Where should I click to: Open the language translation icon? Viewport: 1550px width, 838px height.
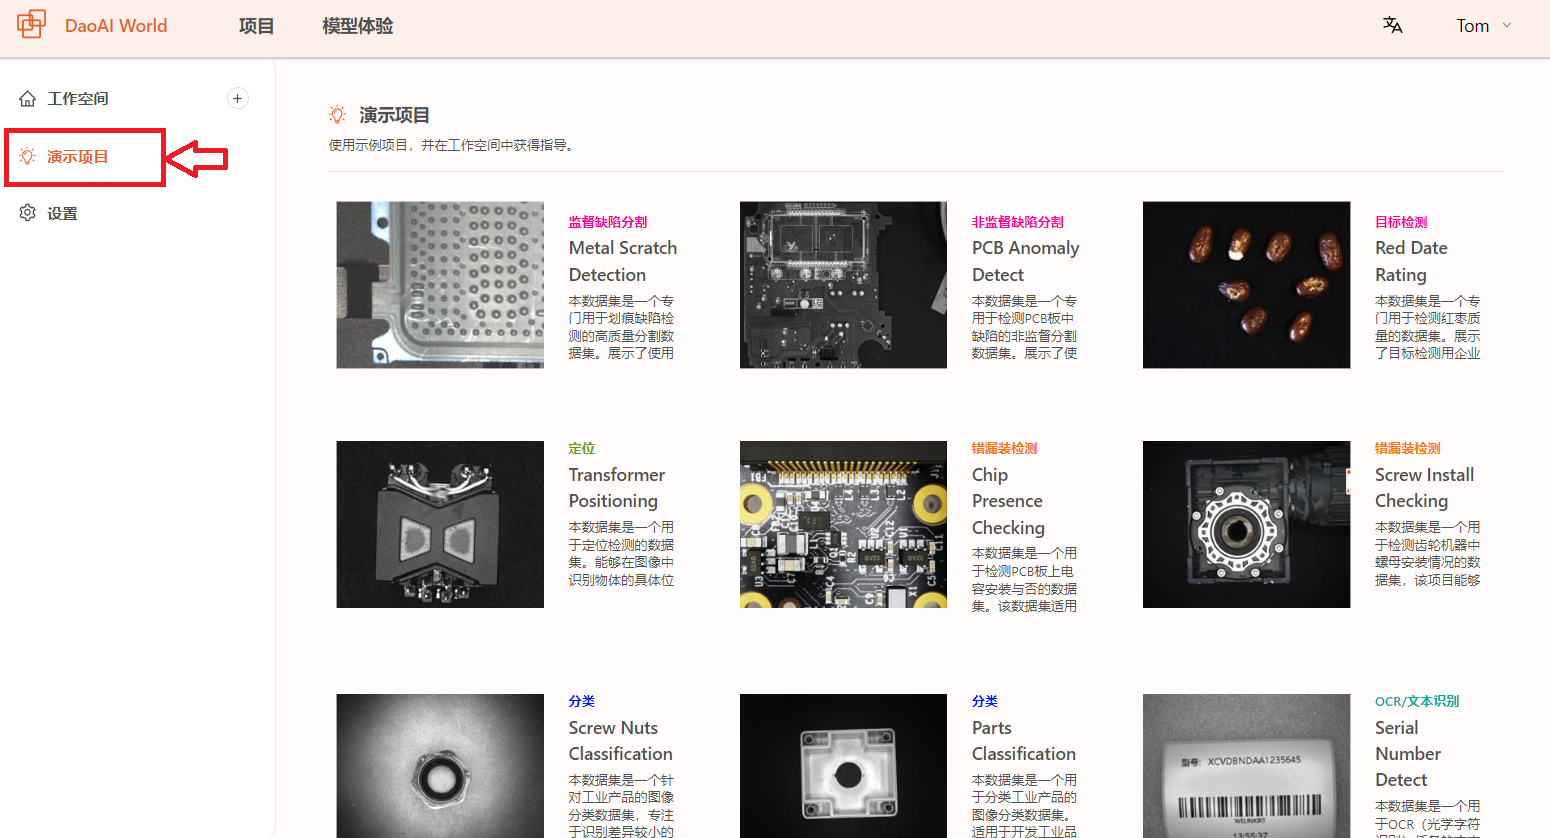(x=1392, y=25)
